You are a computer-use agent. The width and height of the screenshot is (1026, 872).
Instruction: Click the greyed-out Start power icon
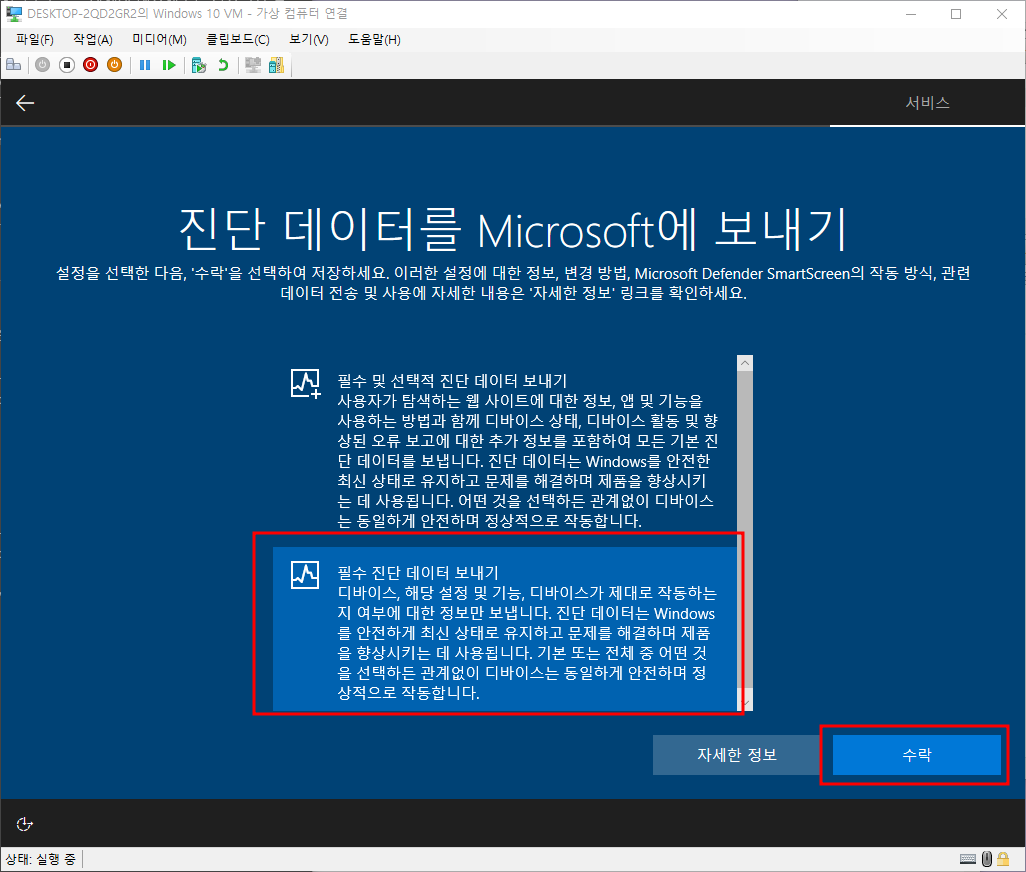coord(43,65)
